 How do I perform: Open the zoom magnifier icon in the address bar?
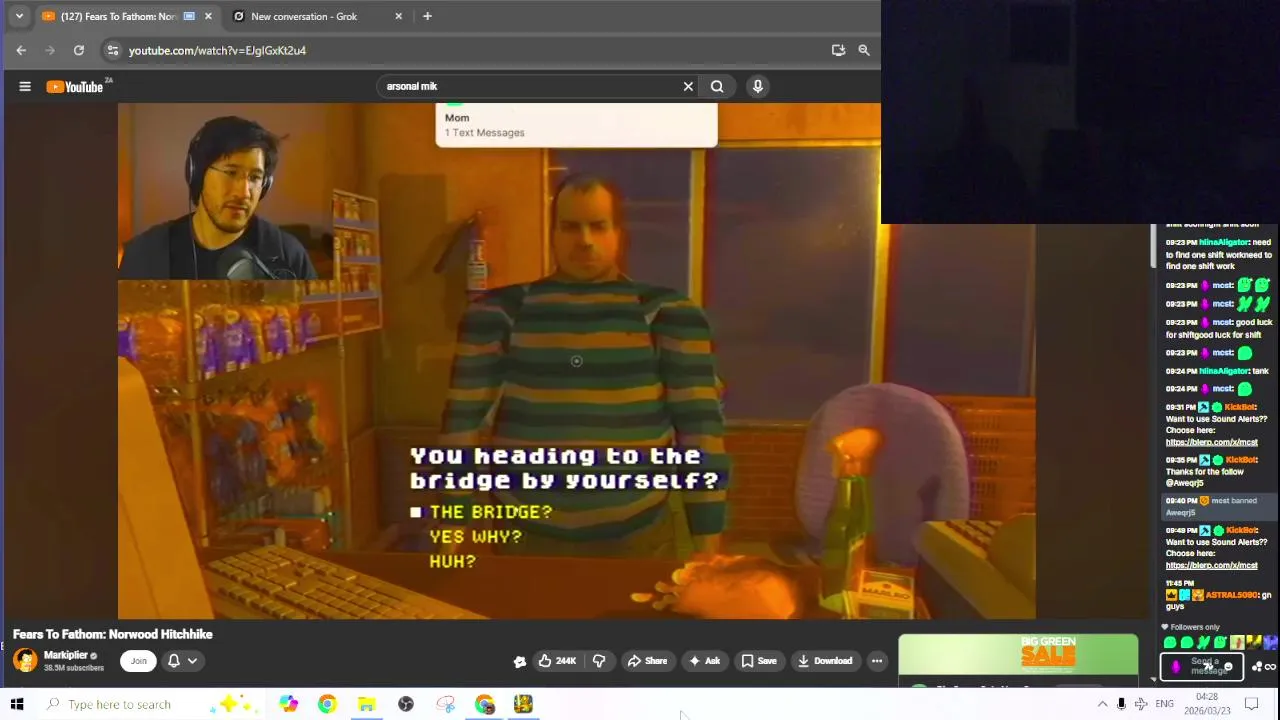pyautogui.click(x=864, y=50)
